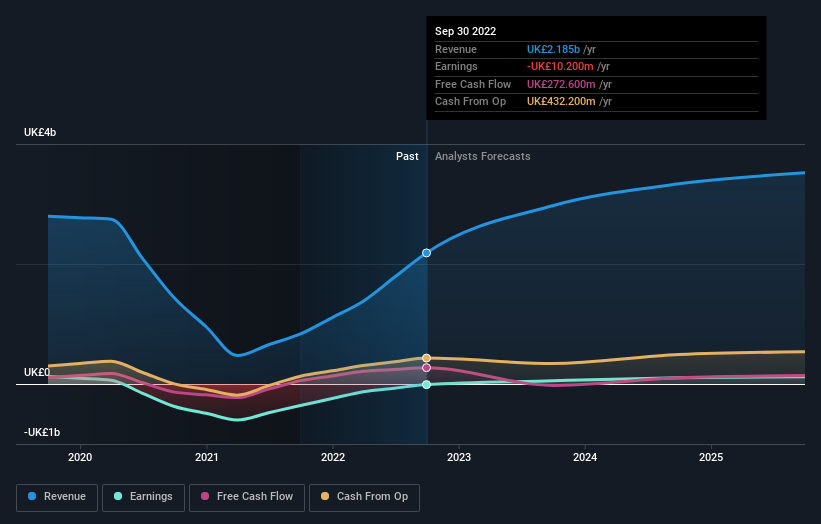Click the Free Cash Flow pink data point
Viewport: 821px width, 524px height.
coord(427,368)
